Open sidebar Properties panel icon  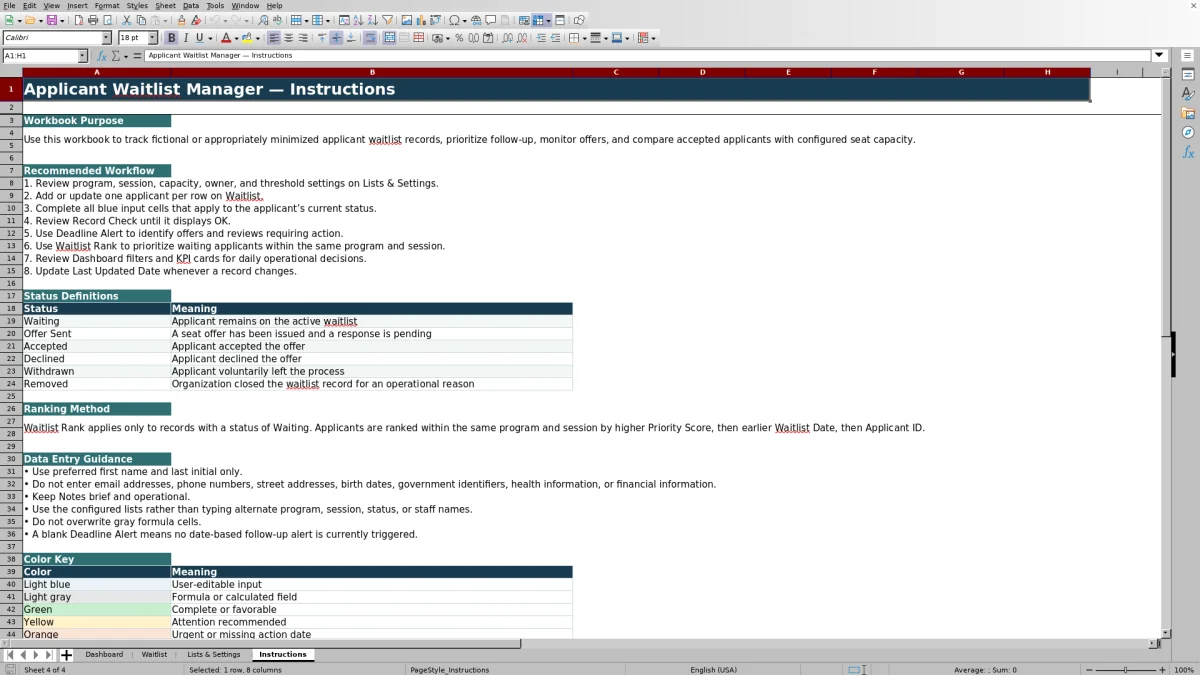[1188, 75]
